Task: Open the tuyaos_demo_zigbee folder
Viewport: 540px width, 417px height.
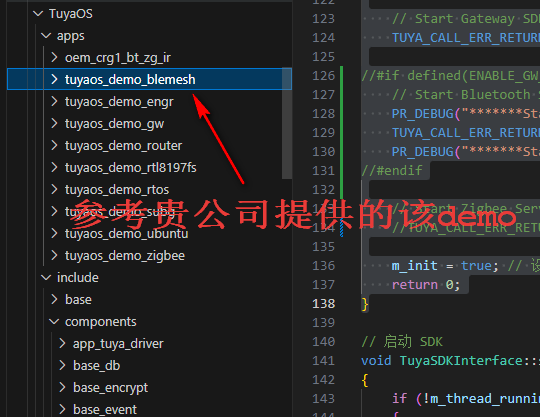Action: 125,256
